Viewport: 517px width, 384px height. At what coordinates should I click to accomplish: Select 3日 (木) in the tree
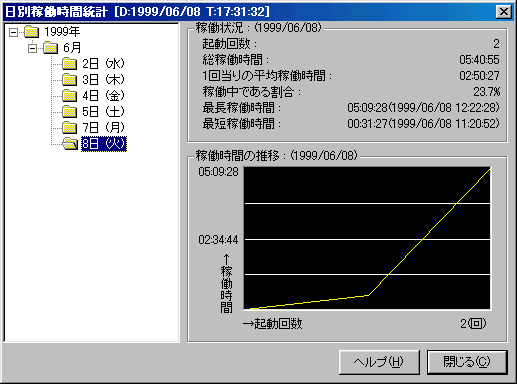(x=103, y=80)
